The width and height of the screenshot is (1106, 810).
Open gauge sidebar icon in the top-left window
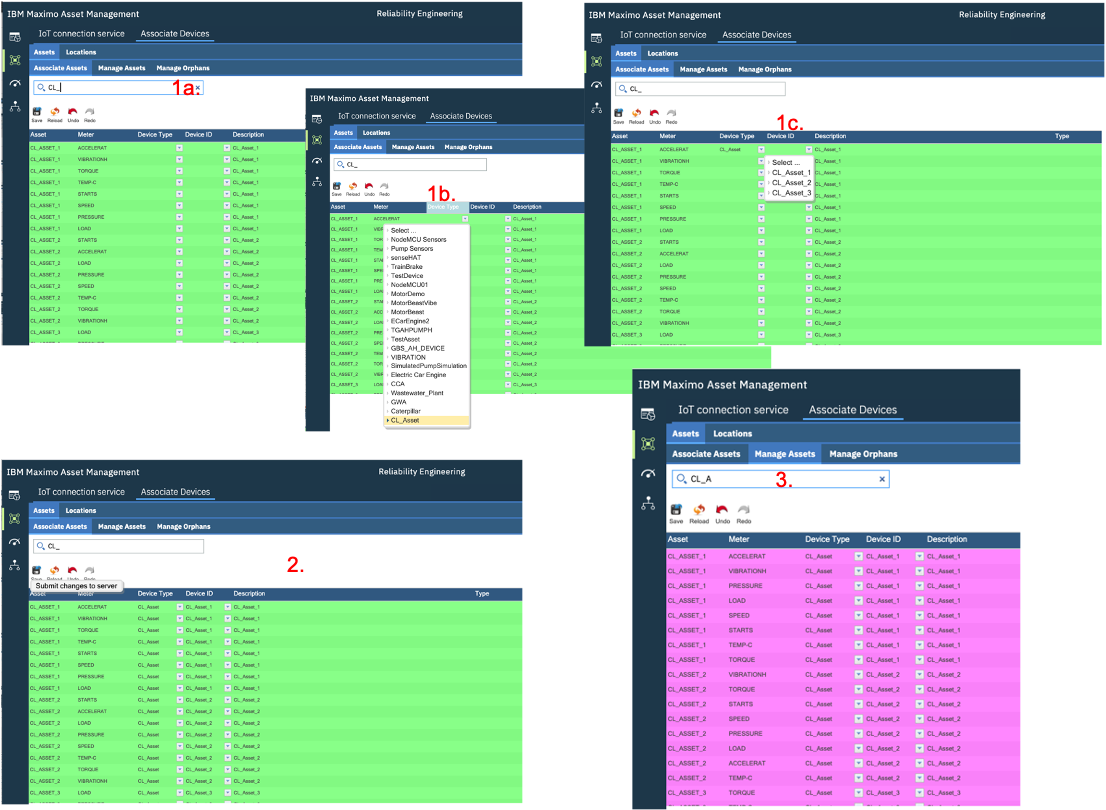tap(15, 83)
